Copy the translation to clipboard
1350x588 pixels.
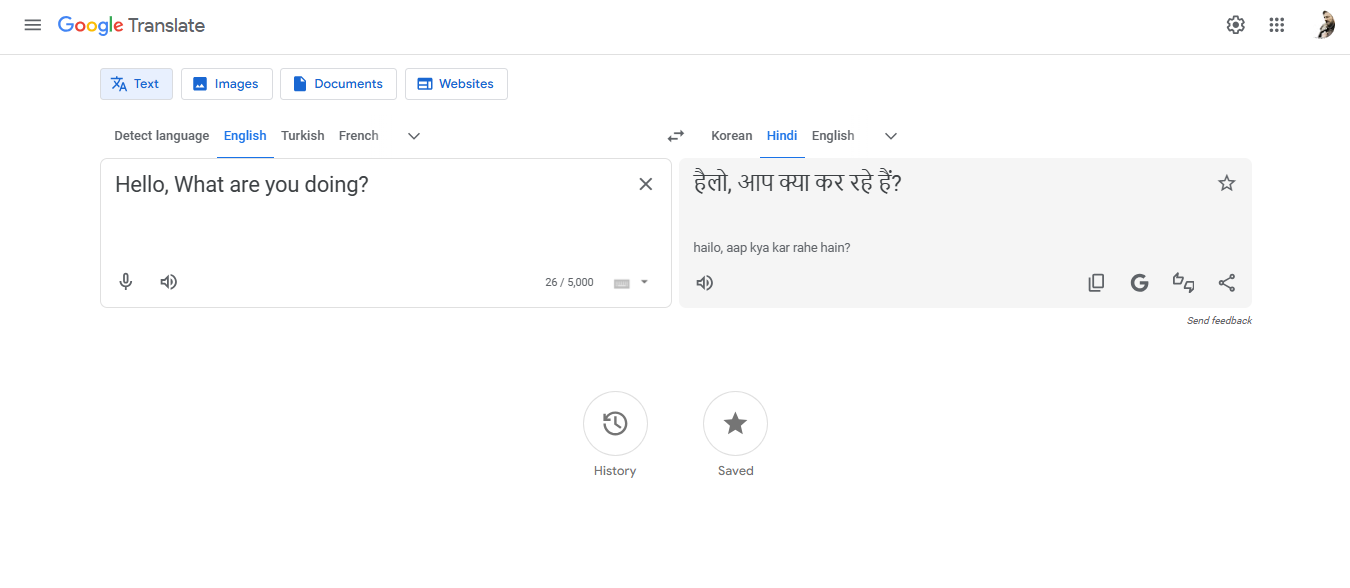click(x=1096, y=283)
